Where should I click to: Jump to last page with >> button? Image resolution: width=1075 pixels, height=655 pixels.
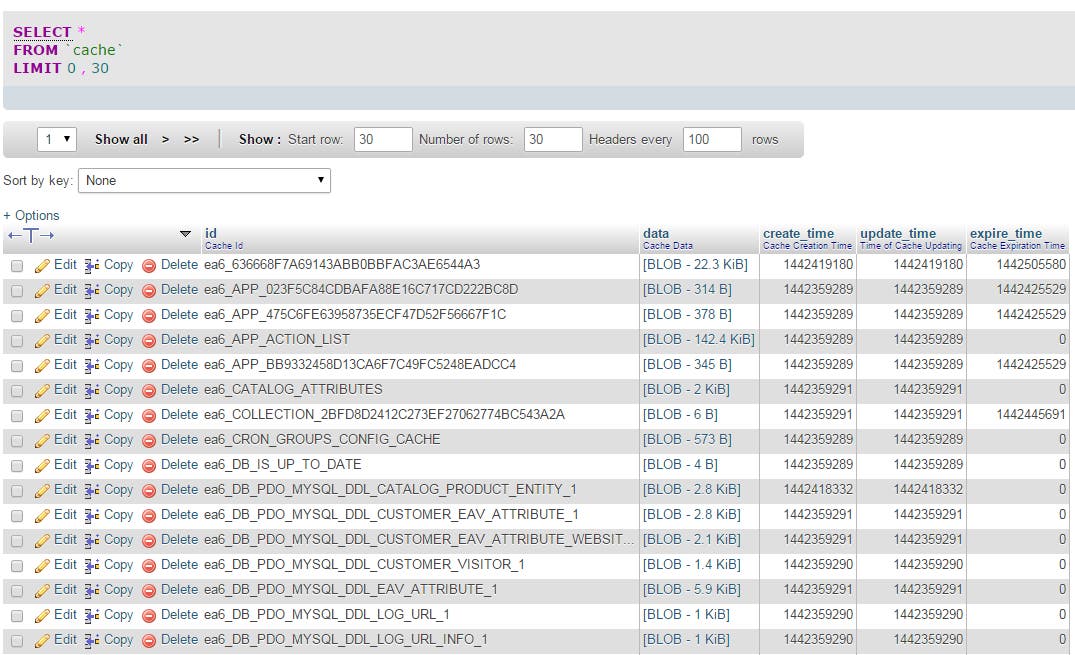coord(191,139)
